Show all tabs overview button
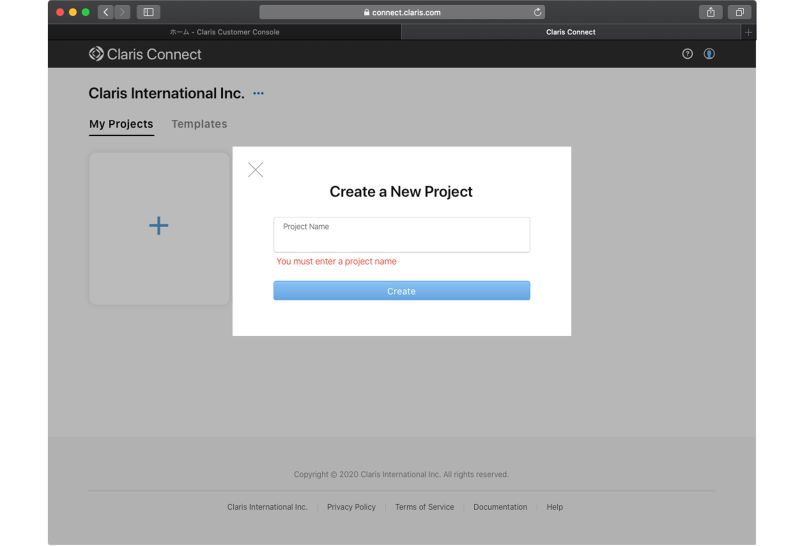Viewport: 800px width, 546px height. point(739,12)
